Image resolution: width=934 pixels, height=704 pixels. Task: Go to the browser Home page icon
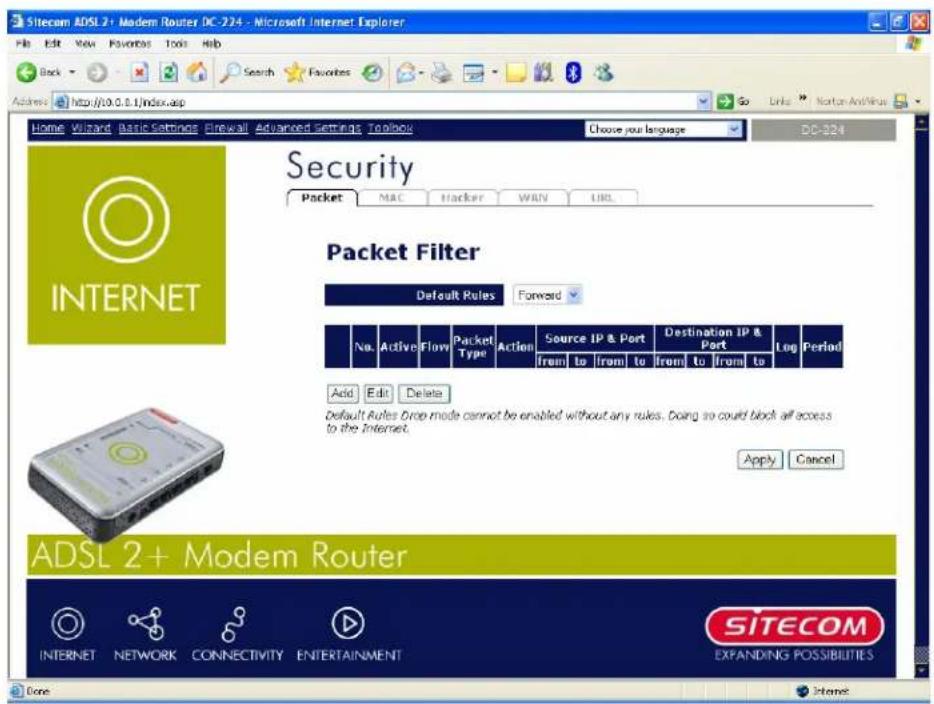197,73
